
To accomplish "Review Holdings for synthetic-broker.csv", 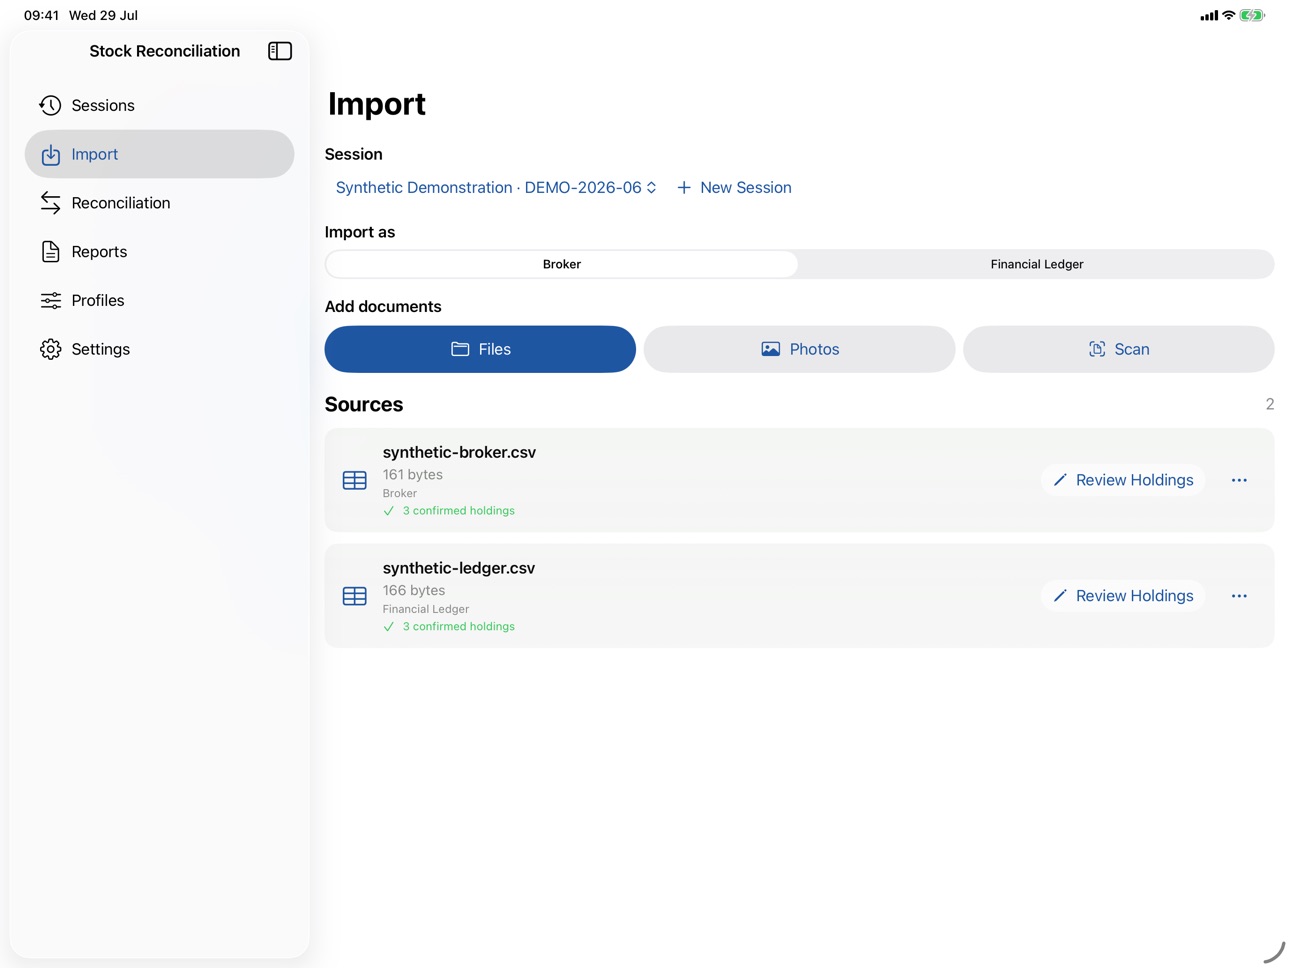I will (x=1124, y=480).
